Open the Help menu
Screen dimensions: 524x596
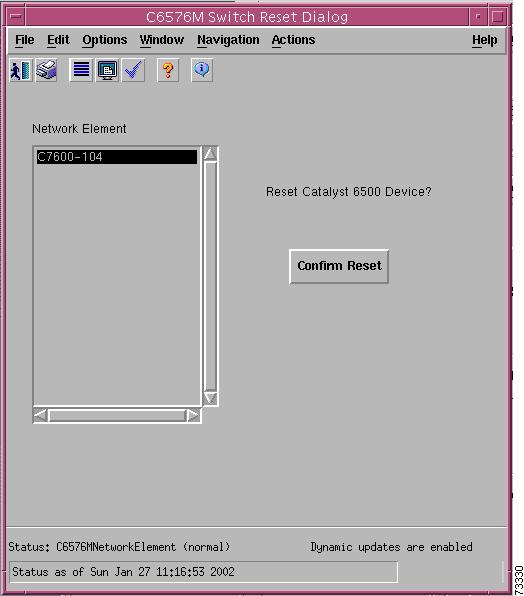pos(484,40)
